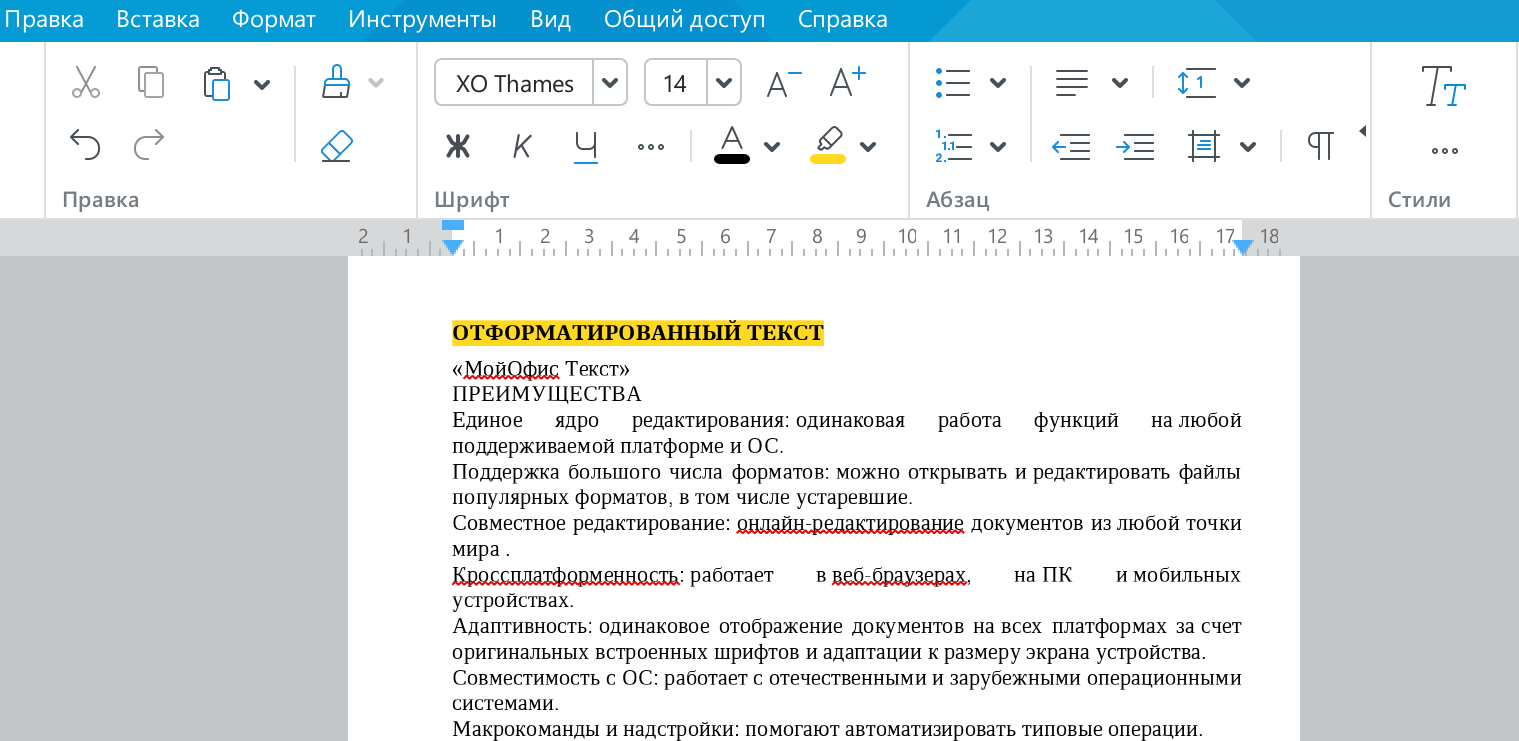Click the Redo arrow icon

coord(149,146)
